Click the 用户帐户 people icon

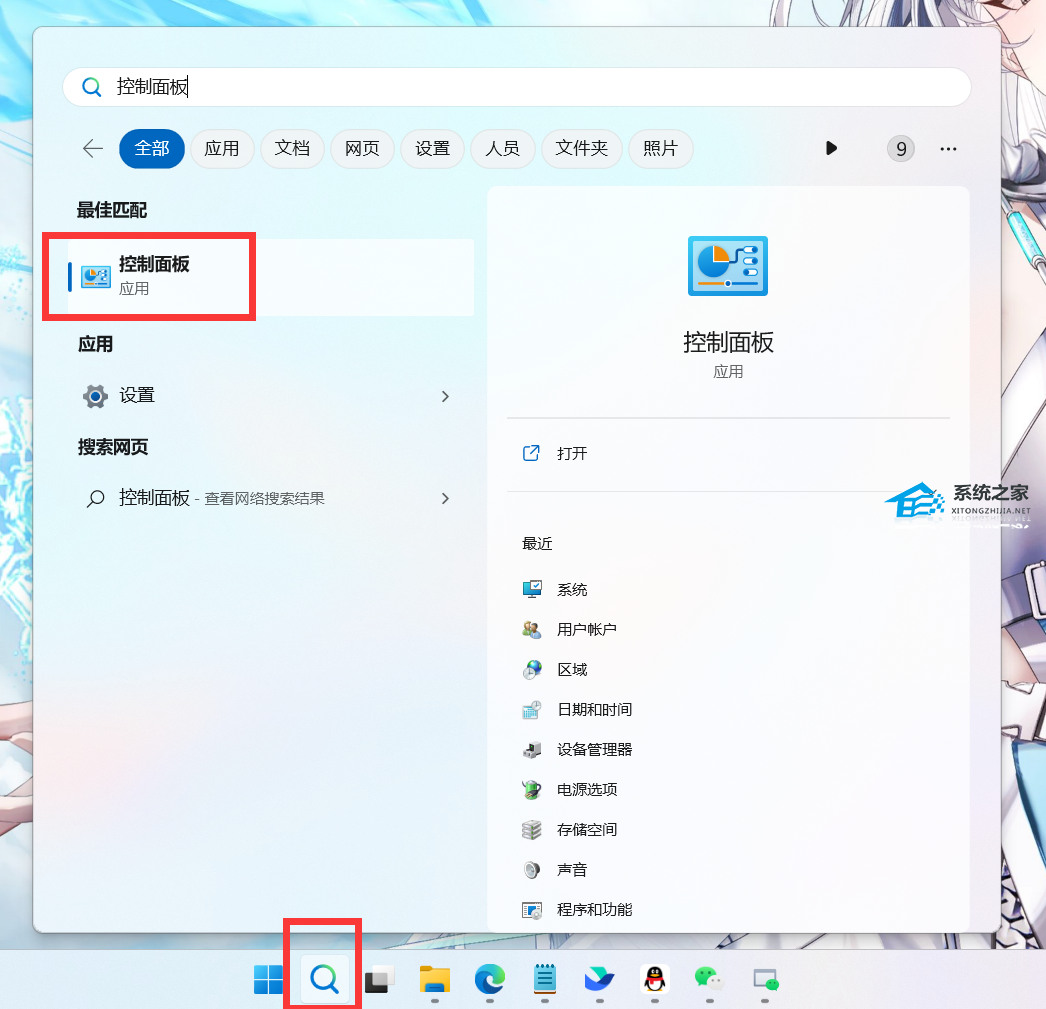(x=532, y=630)
